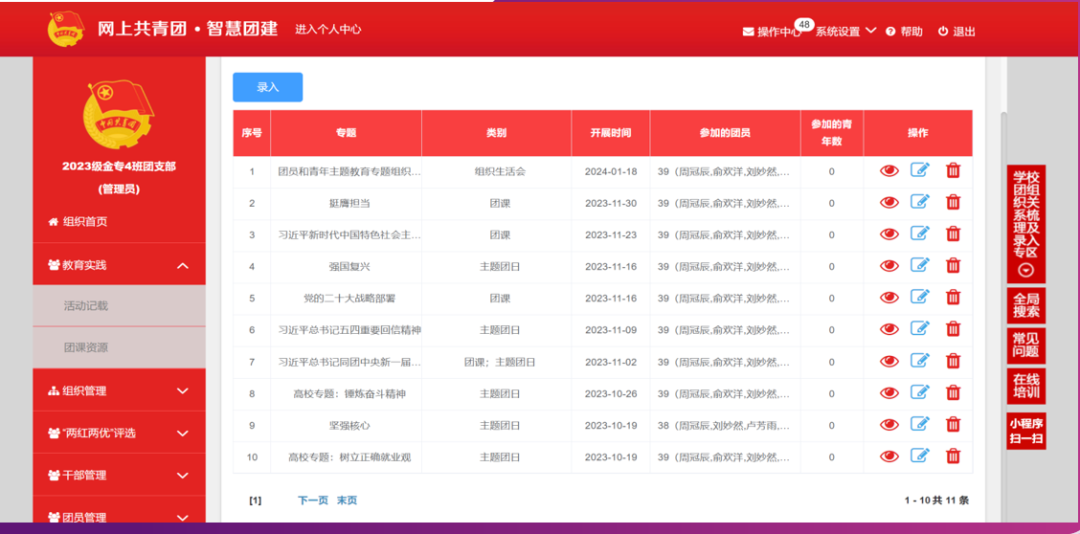Expand the 组织管理 sidebar section

click(182, 391)
